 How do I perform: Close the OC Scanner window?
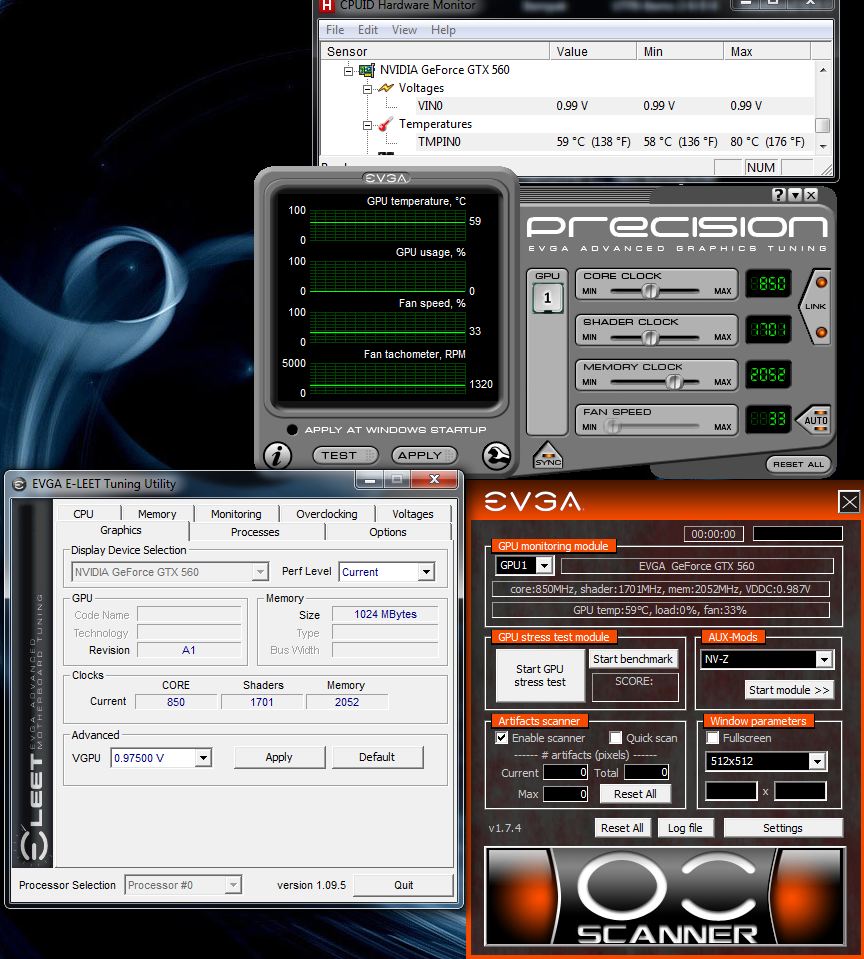(x=849, y=503)
